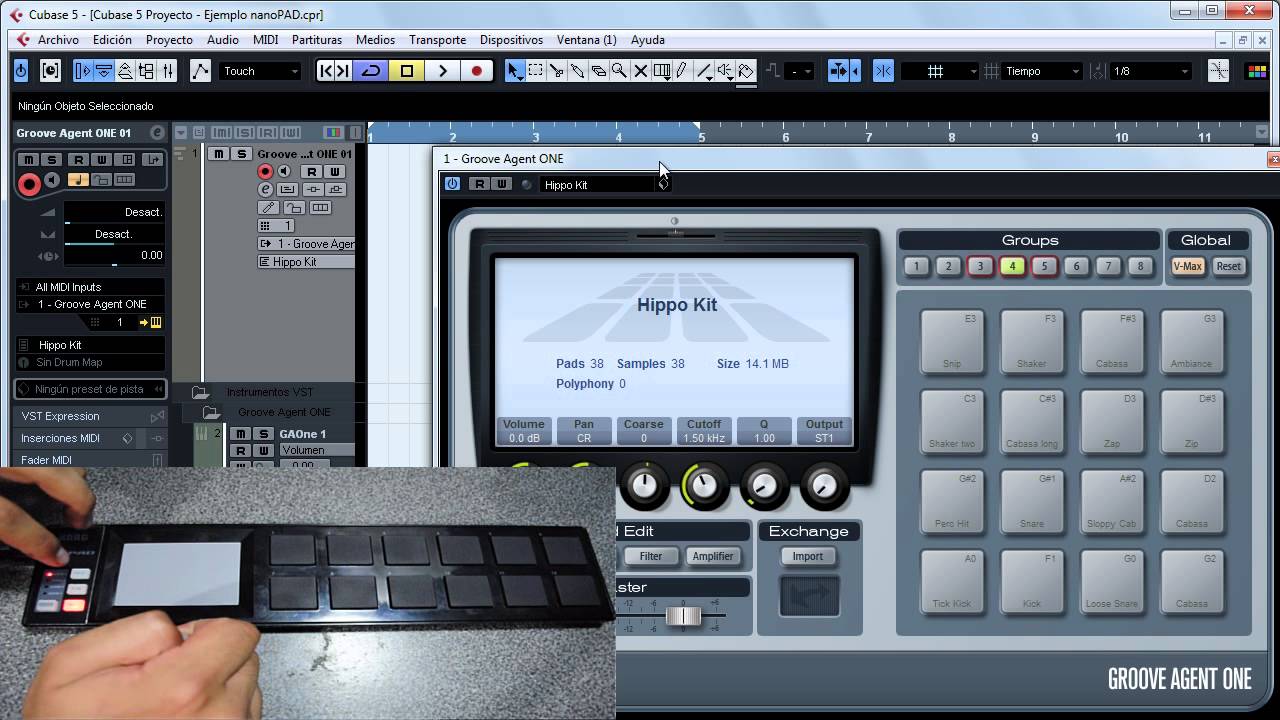The image size is (1280, 720).
Task: Solo Groove Agent ONE 01 track list S
Action: point(241,154)
